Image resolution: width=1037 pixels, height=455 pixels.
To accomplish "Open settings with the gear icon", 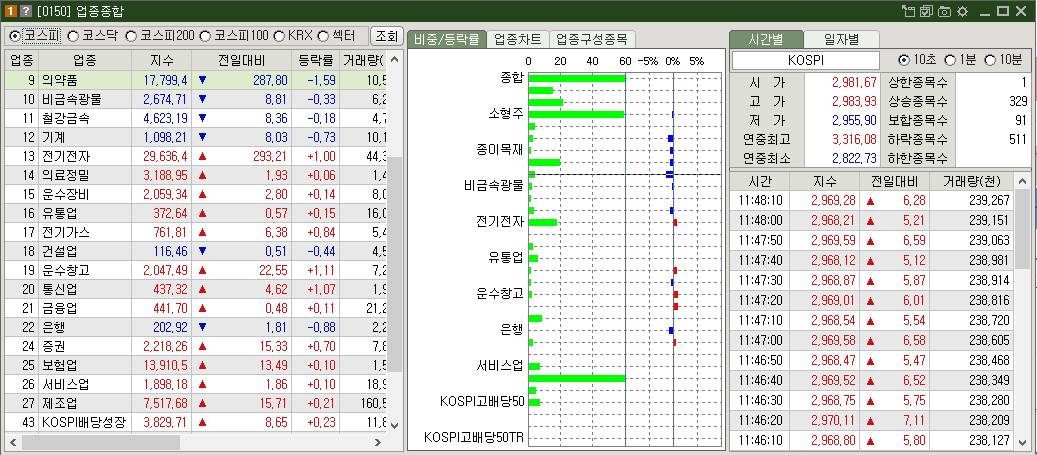I will click(x=962, y=11).
